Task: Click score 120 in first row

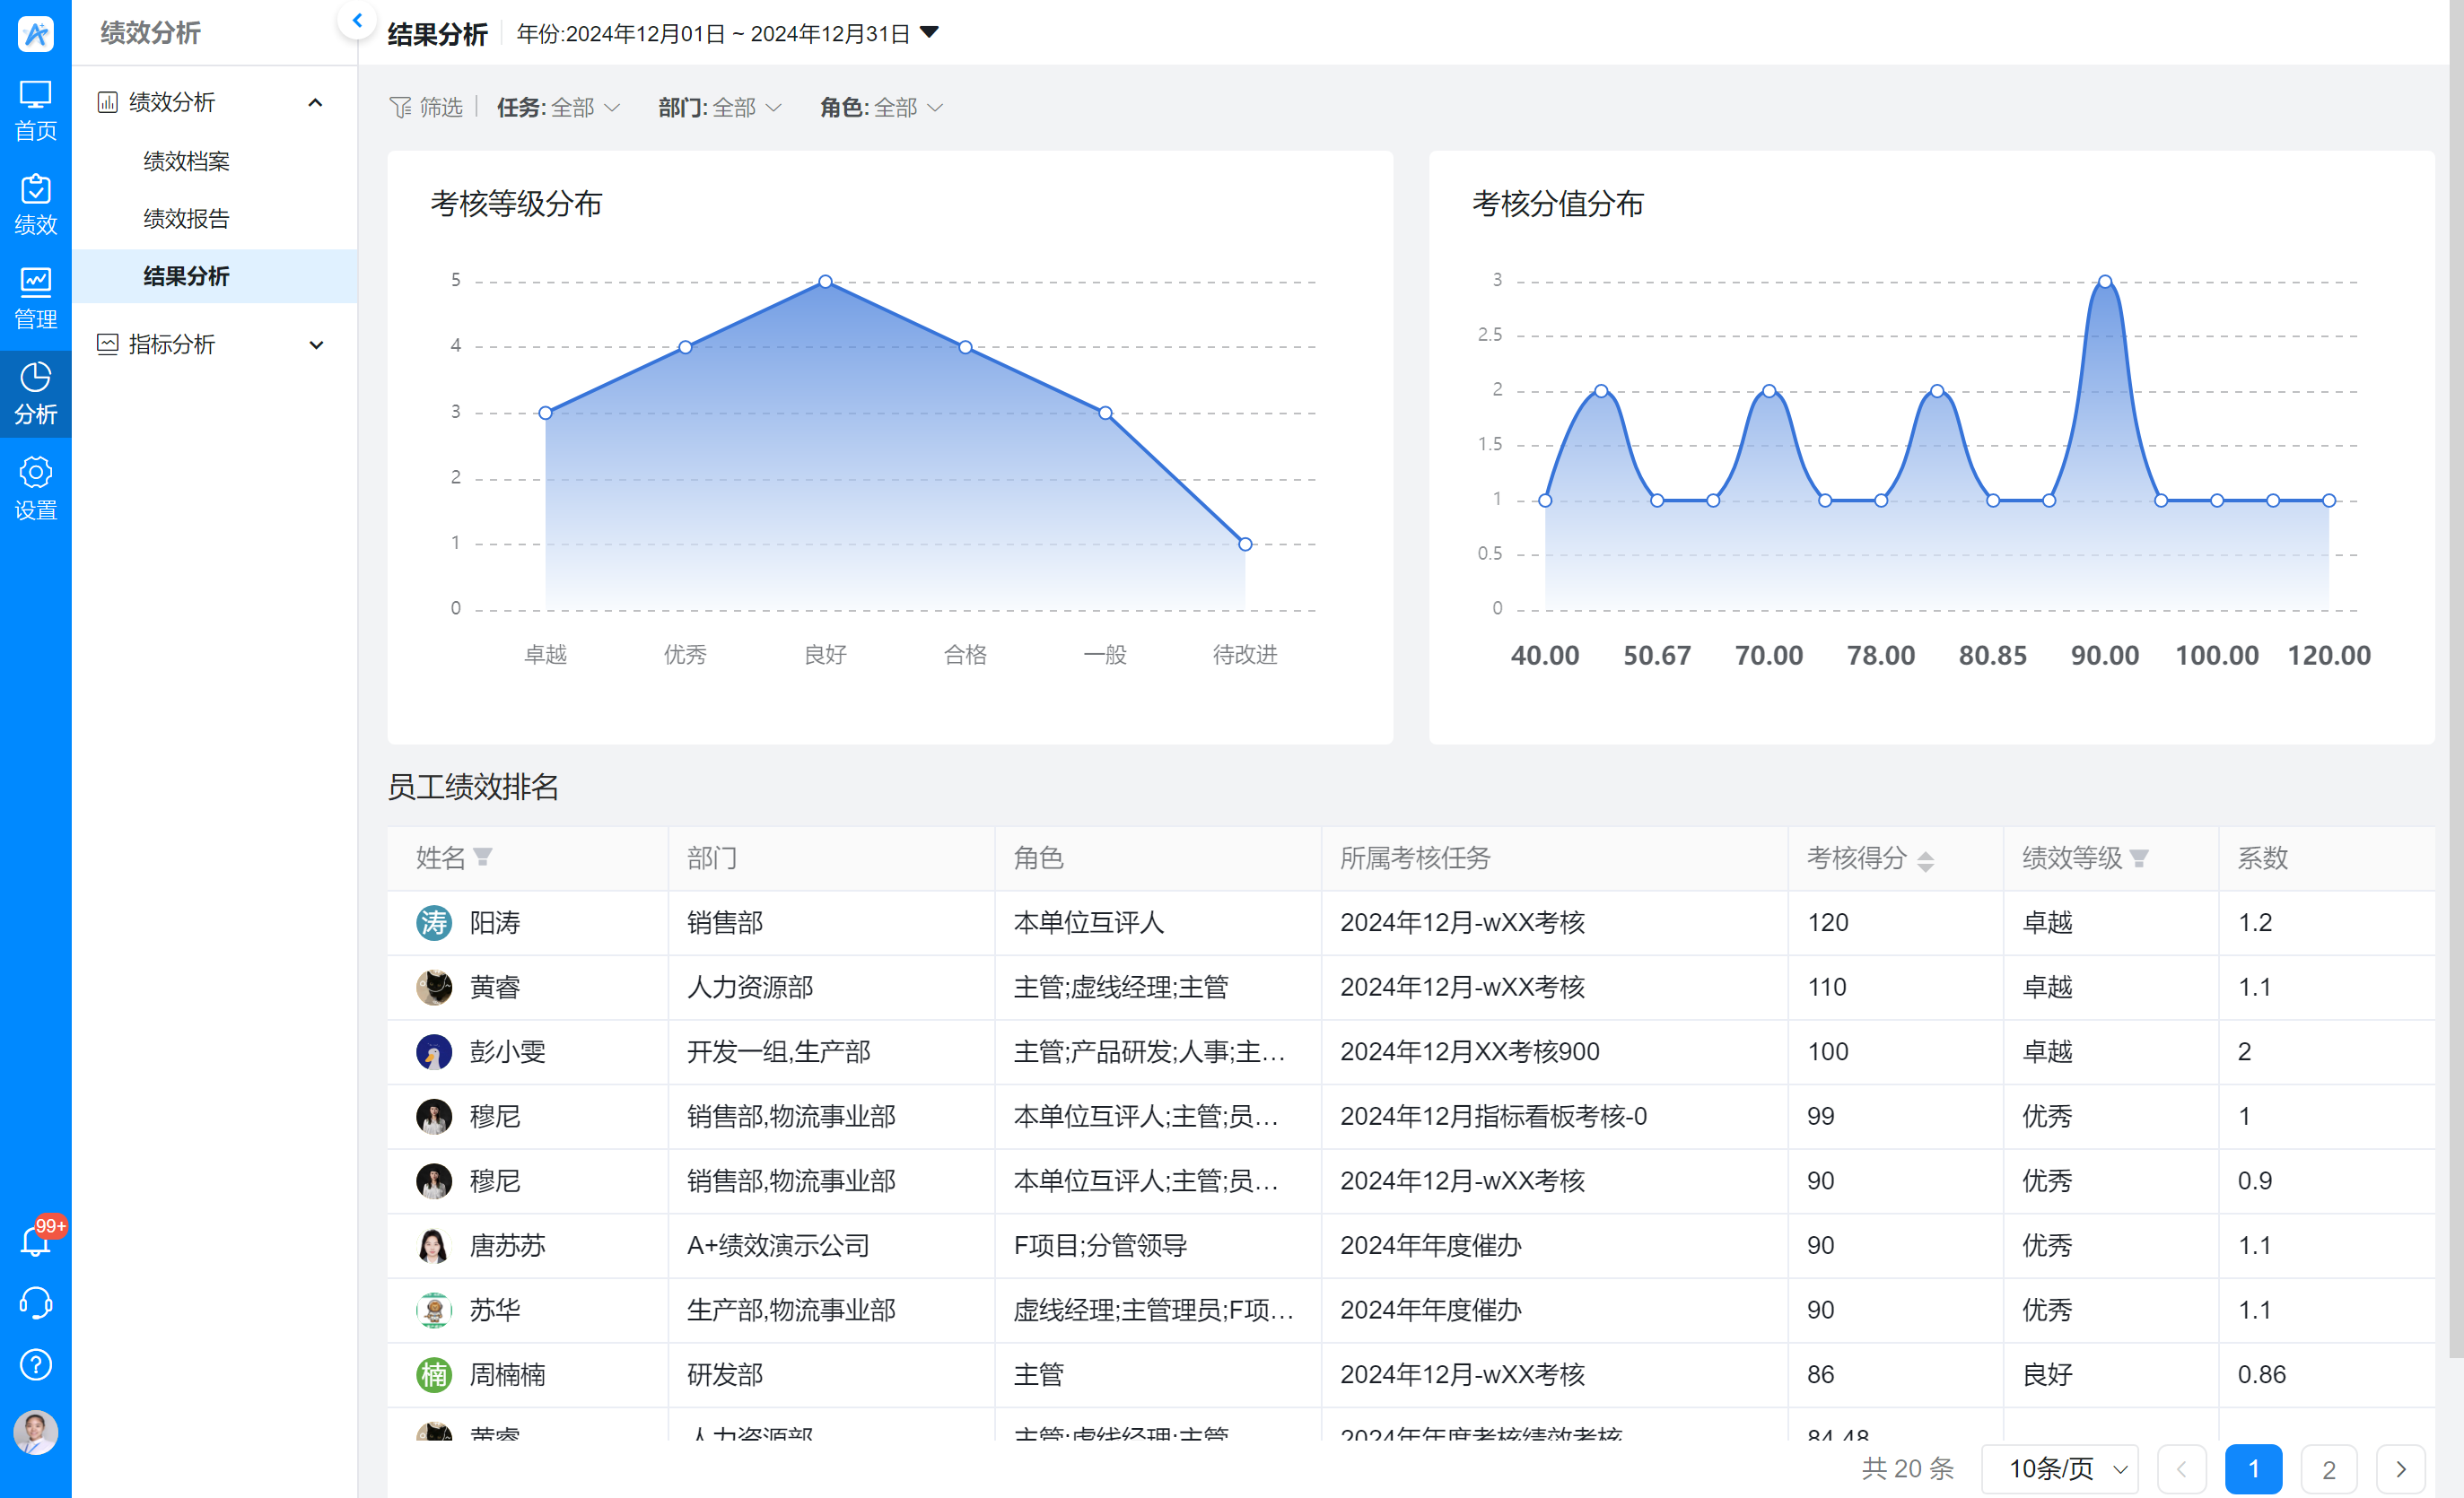Action: (x=1827, y=922)
